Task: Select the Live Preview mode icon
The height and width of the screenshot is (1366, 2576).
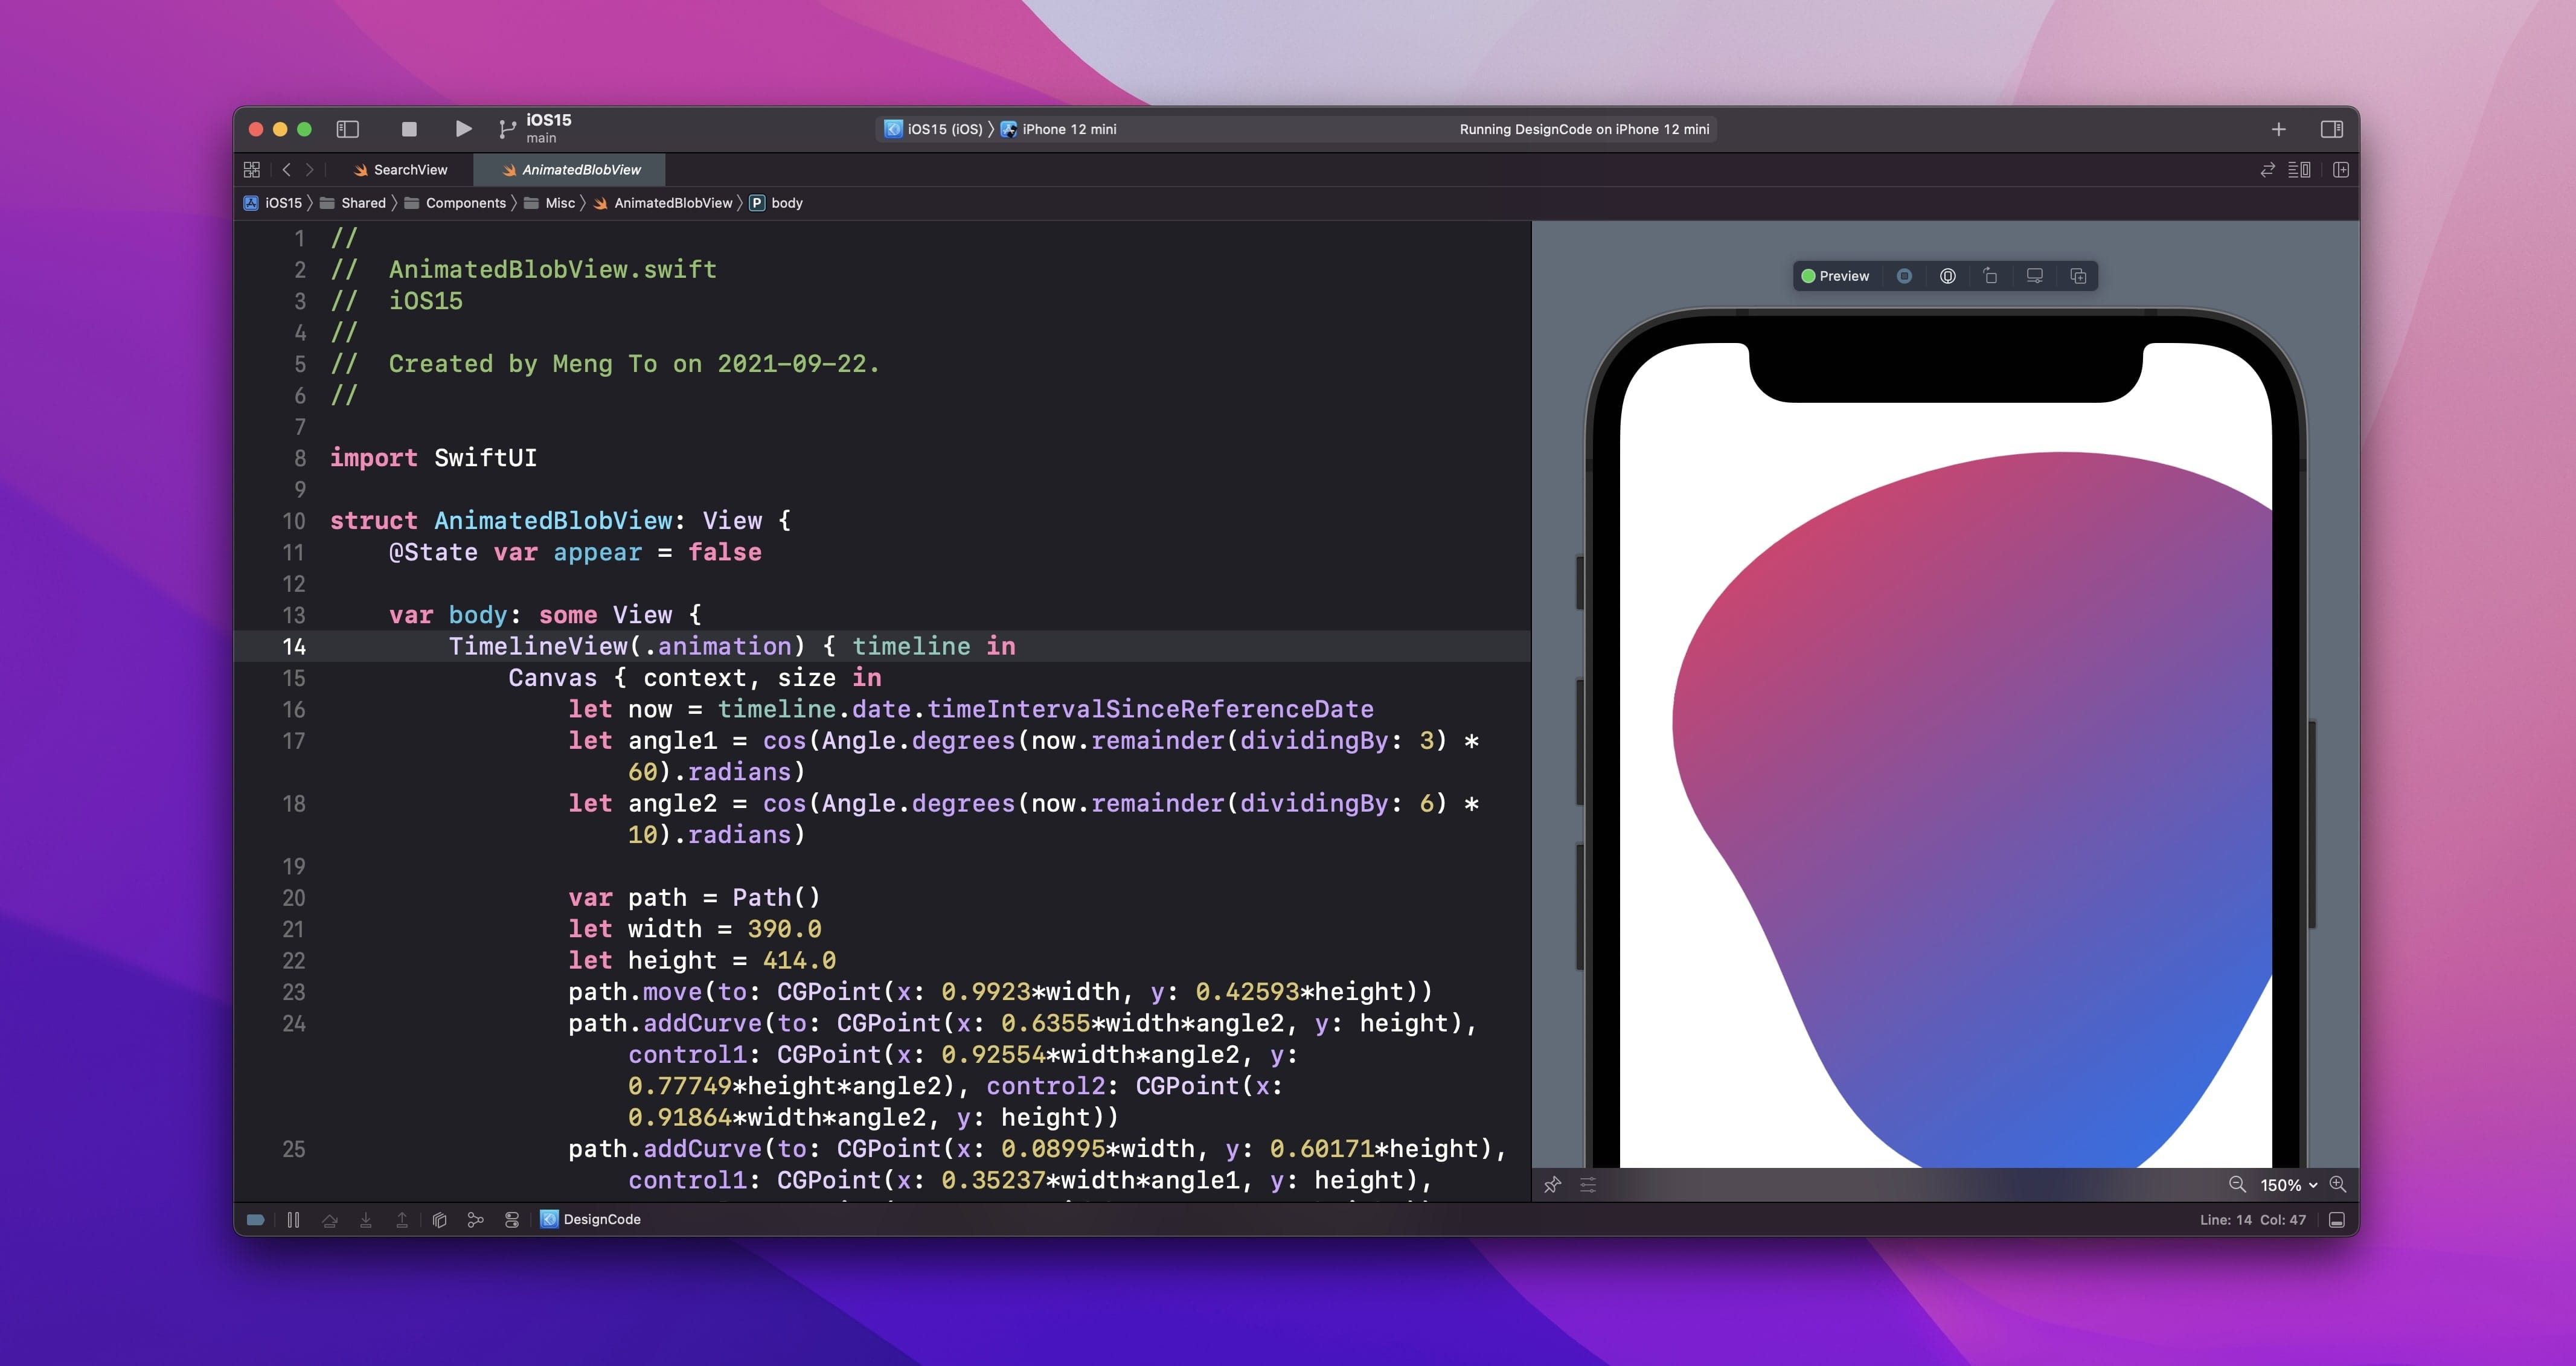Action: click(x=1904, y=276)
